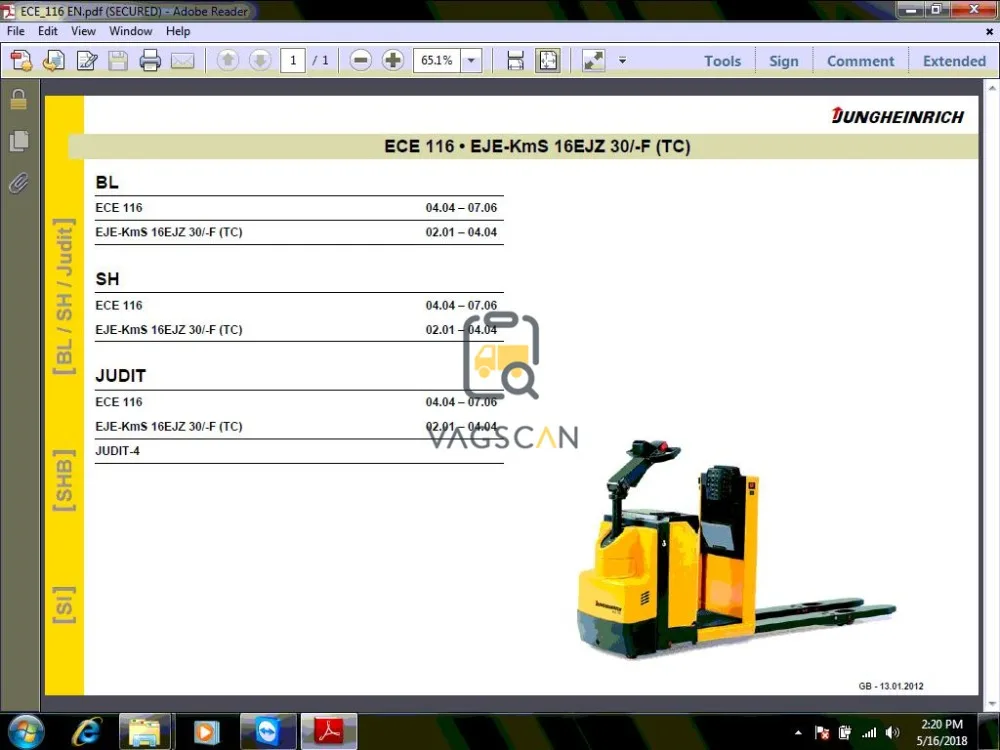Open the Page Thumbnails sidebar panel
Screen dimensions: 1000x750
coord(18,142)
